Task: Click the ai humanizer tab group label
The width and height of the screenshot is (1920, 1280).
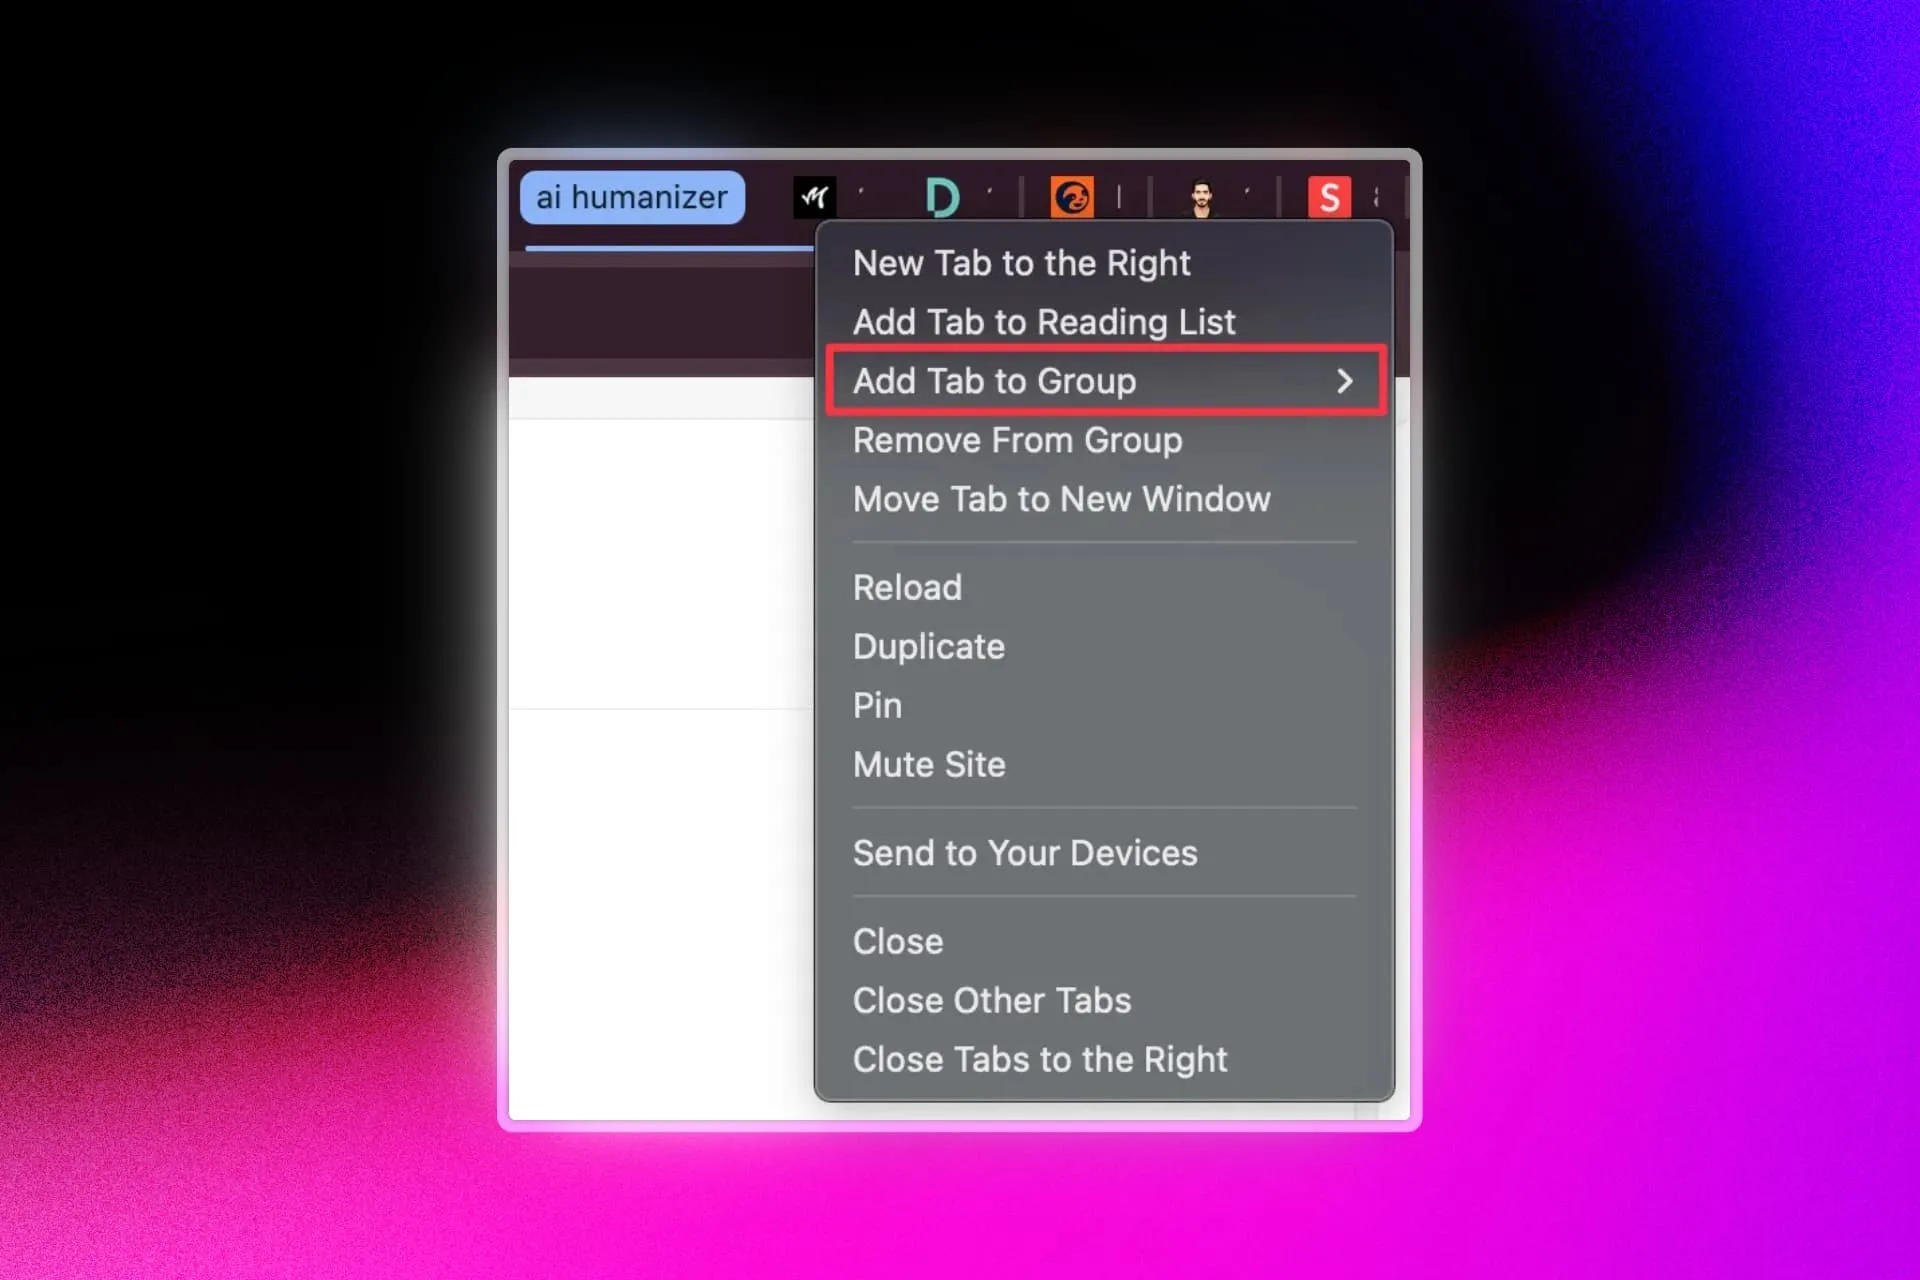Action: coord(632,197)
